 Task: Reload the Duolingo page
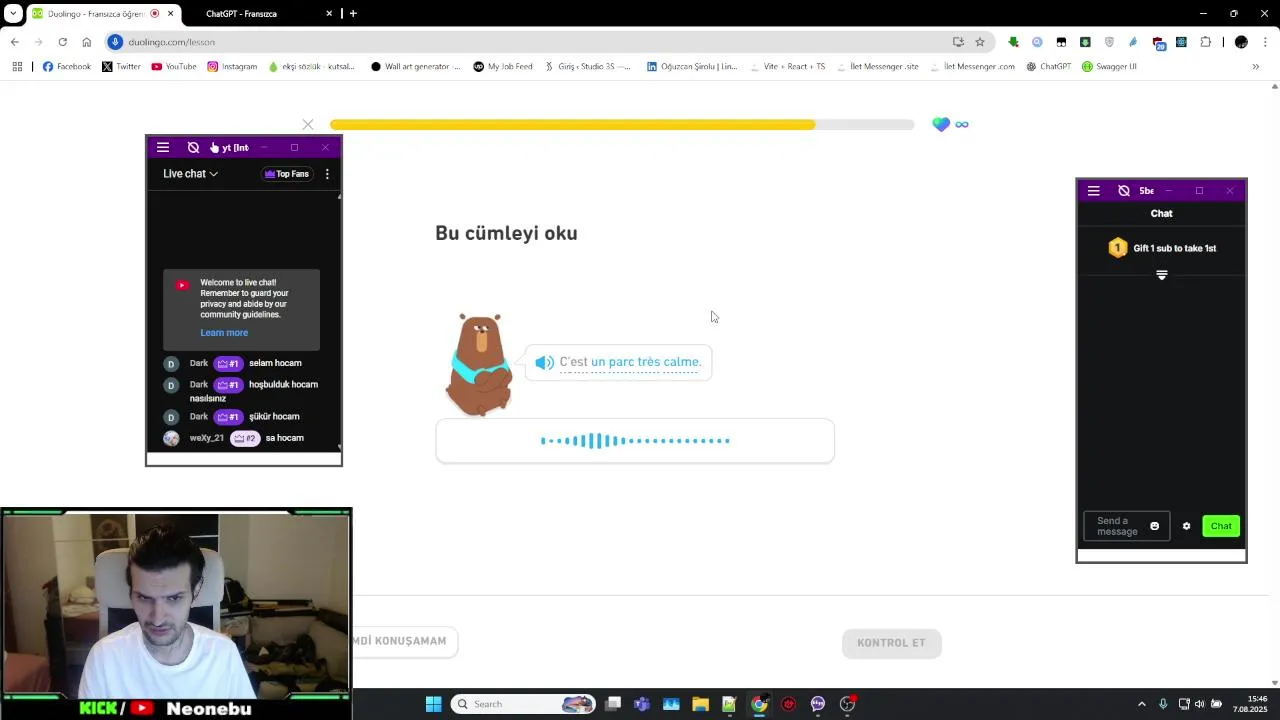pos(62,42)
